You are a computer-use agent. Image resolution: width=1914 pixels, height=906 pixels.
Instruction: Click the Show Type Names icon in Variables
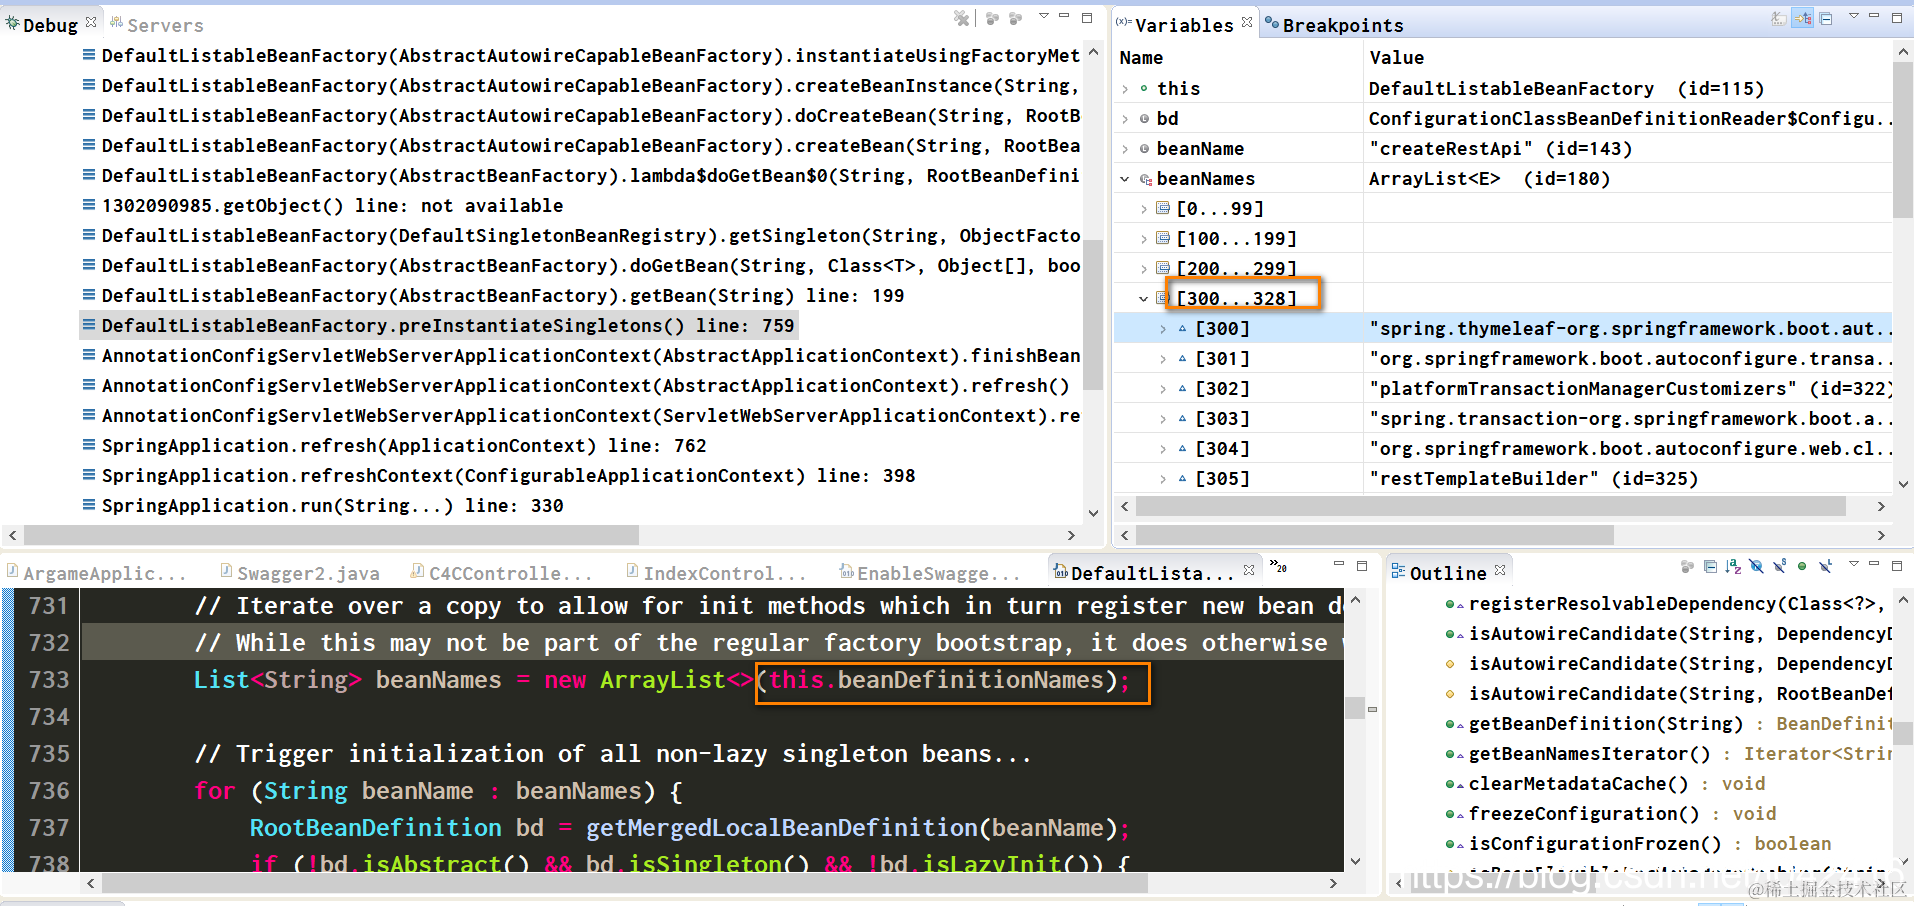tap(1779, 18)
